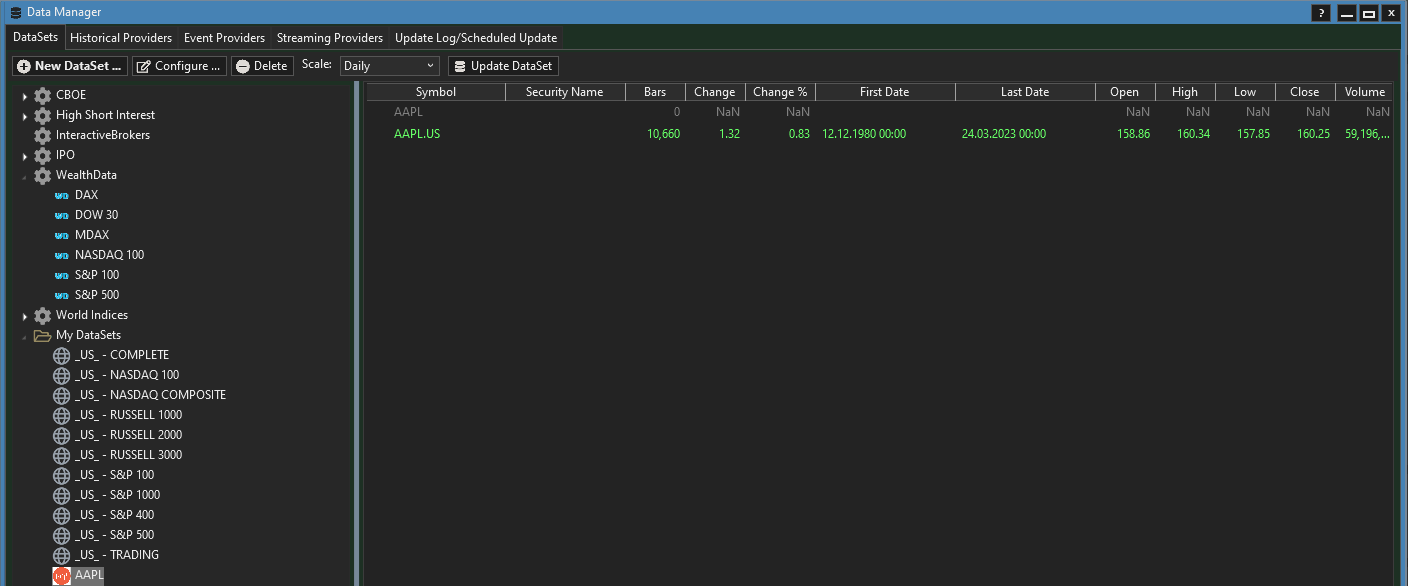1408x586 pixels.
Task: Sort by the Volume column header
Action: click(1364, 92)
